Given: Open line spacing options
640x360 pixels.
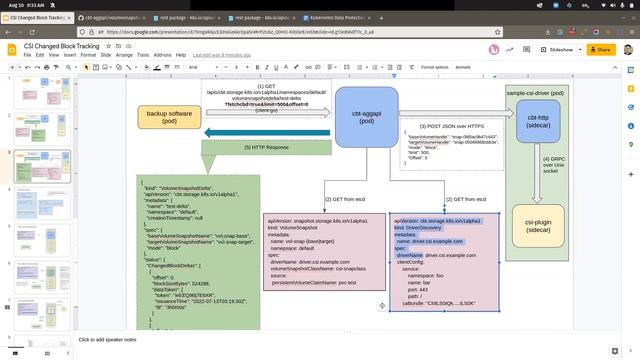Looking at the screenshot, I should [347, 67].
